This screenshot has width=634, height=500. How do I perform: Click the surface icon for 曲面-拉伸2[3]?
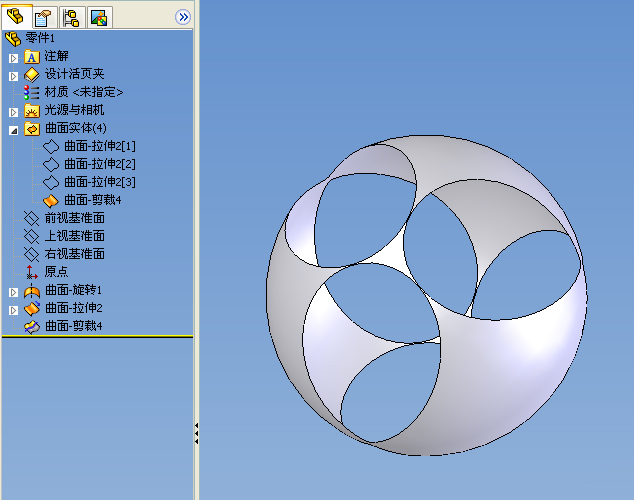pyautogui.click(x=51, y=182)
